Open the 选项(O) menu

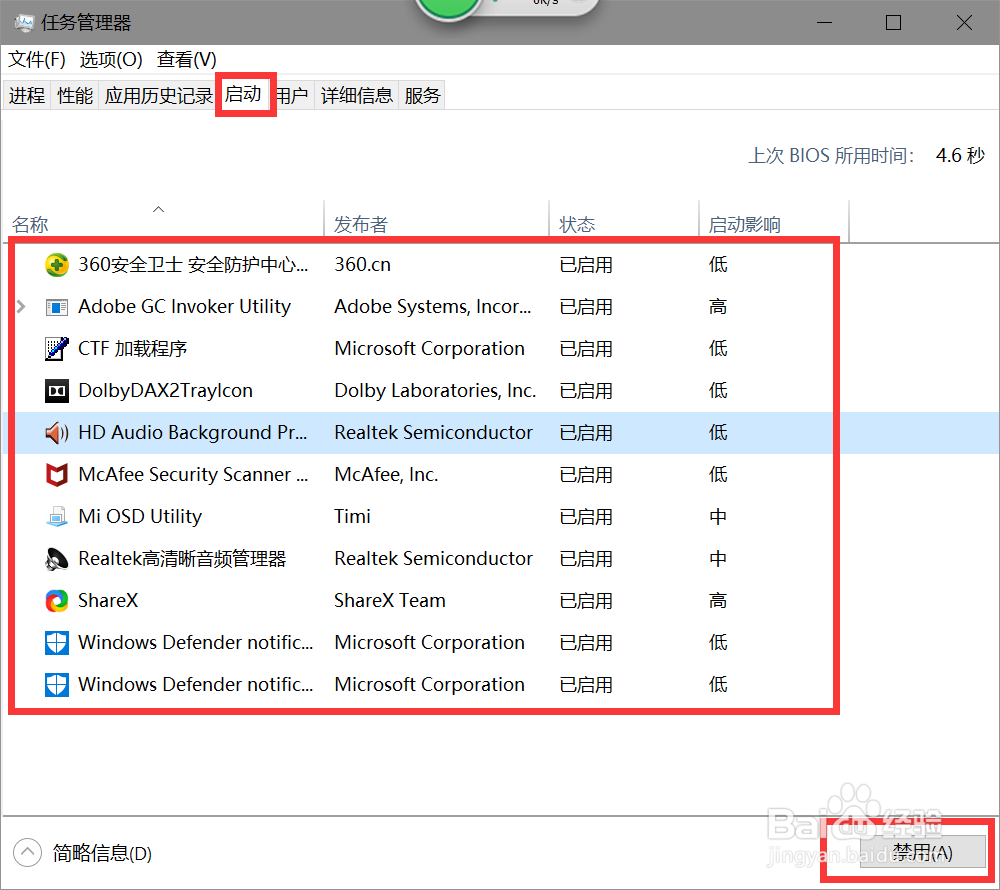(x=110, y=59)
